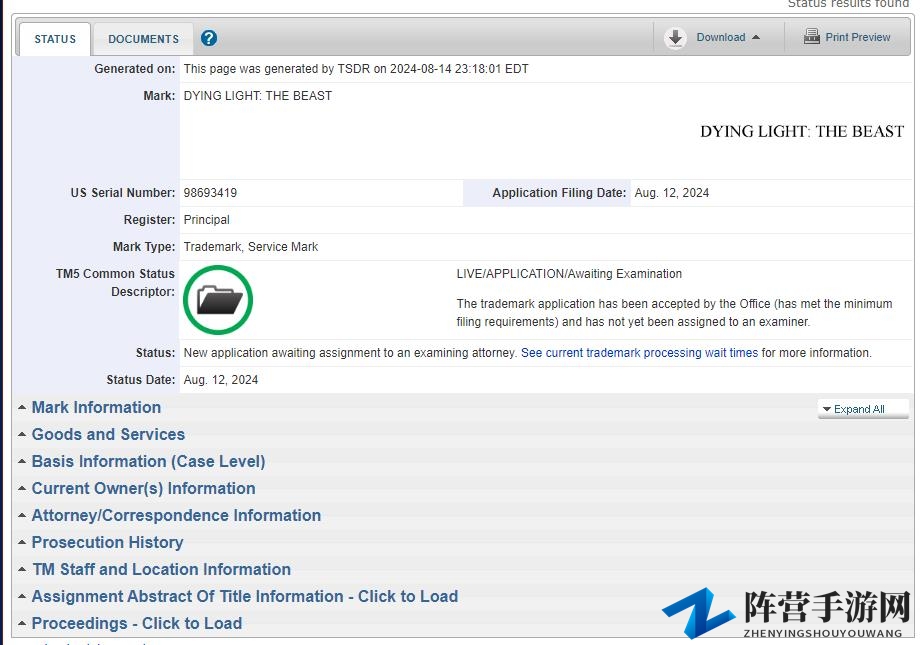
Task: Click the triangle in the Expand All button
Action: pos(826,409)
